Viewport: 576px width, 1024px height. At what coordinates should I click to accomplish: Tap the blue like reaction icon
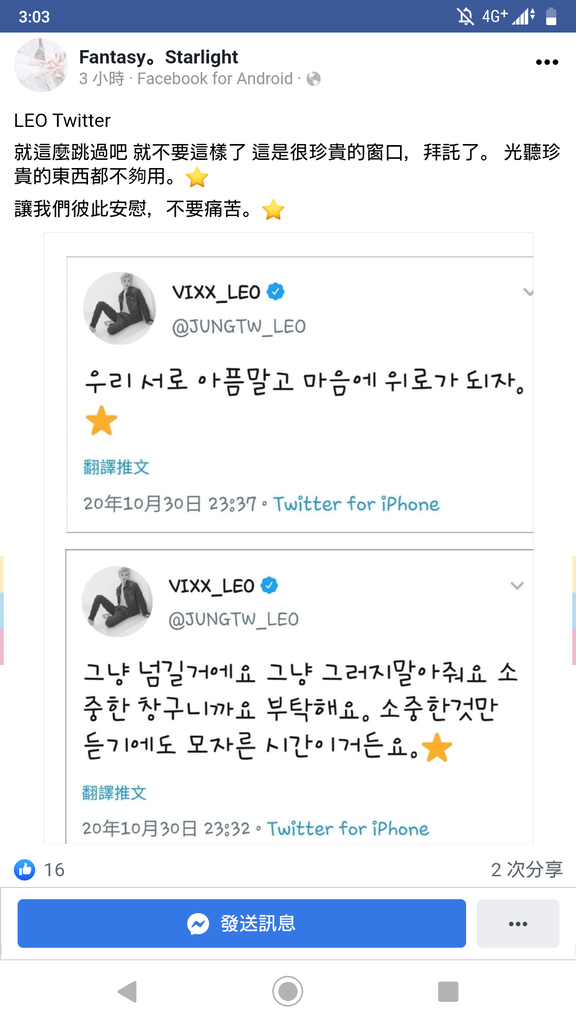(24, 869)
